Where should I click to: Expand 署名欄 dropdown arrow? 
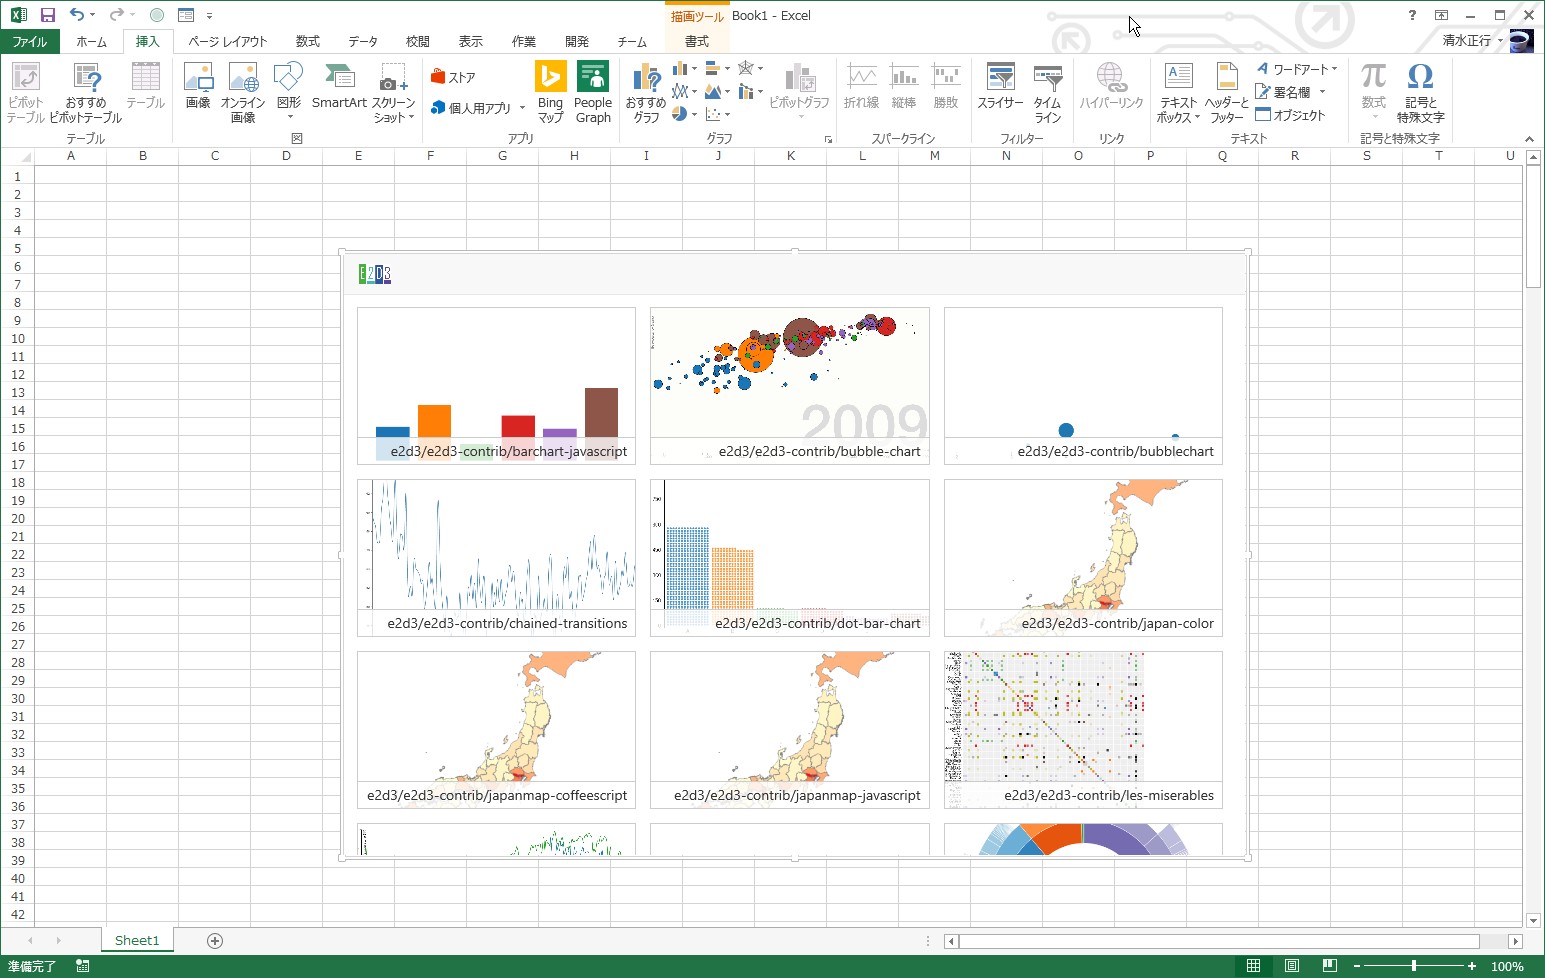click(1322, 92)
